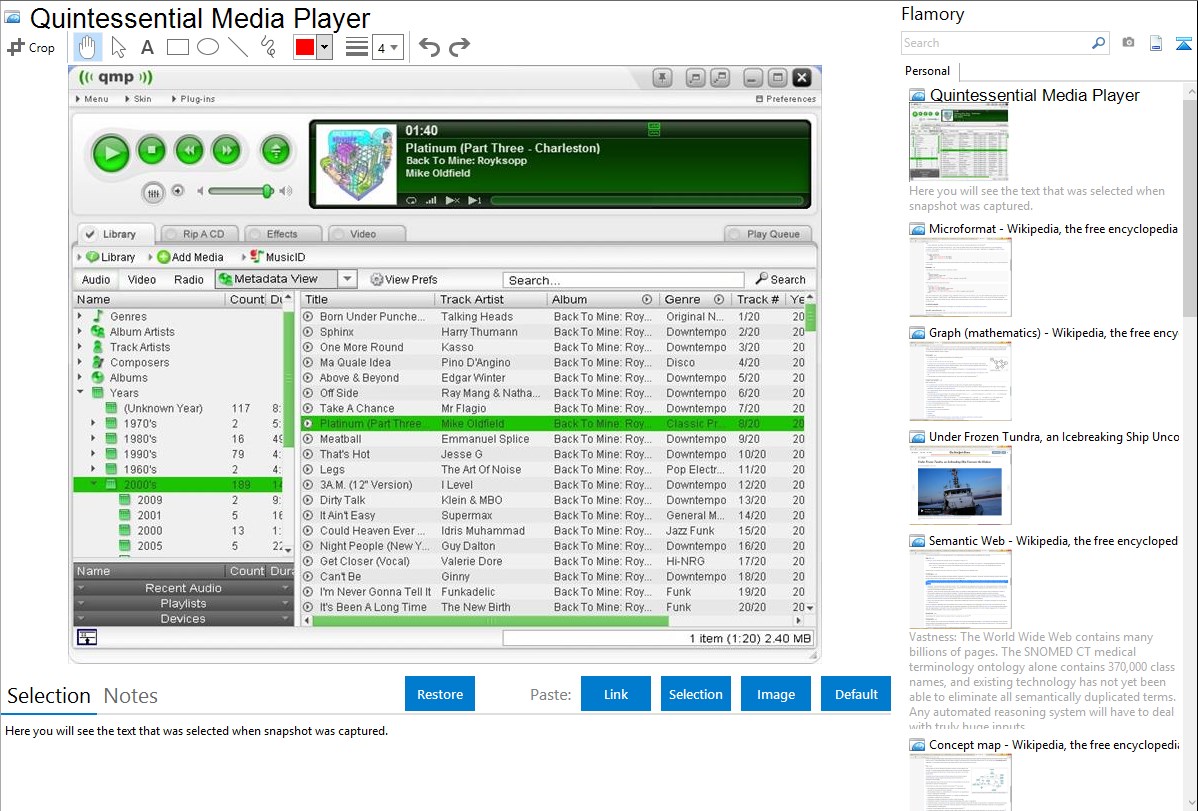Click the Stop button in qmp
The width and height of the screenshot is (1198, 811).
pyautogui.click(x=151, y=151)
